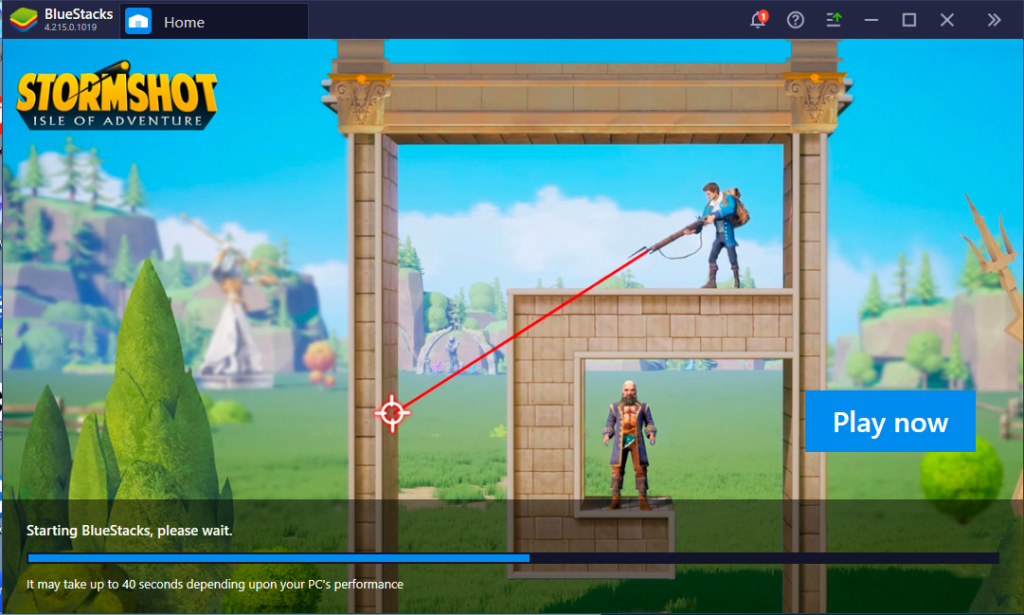Click the BlueStacks logo

[24, 20]
